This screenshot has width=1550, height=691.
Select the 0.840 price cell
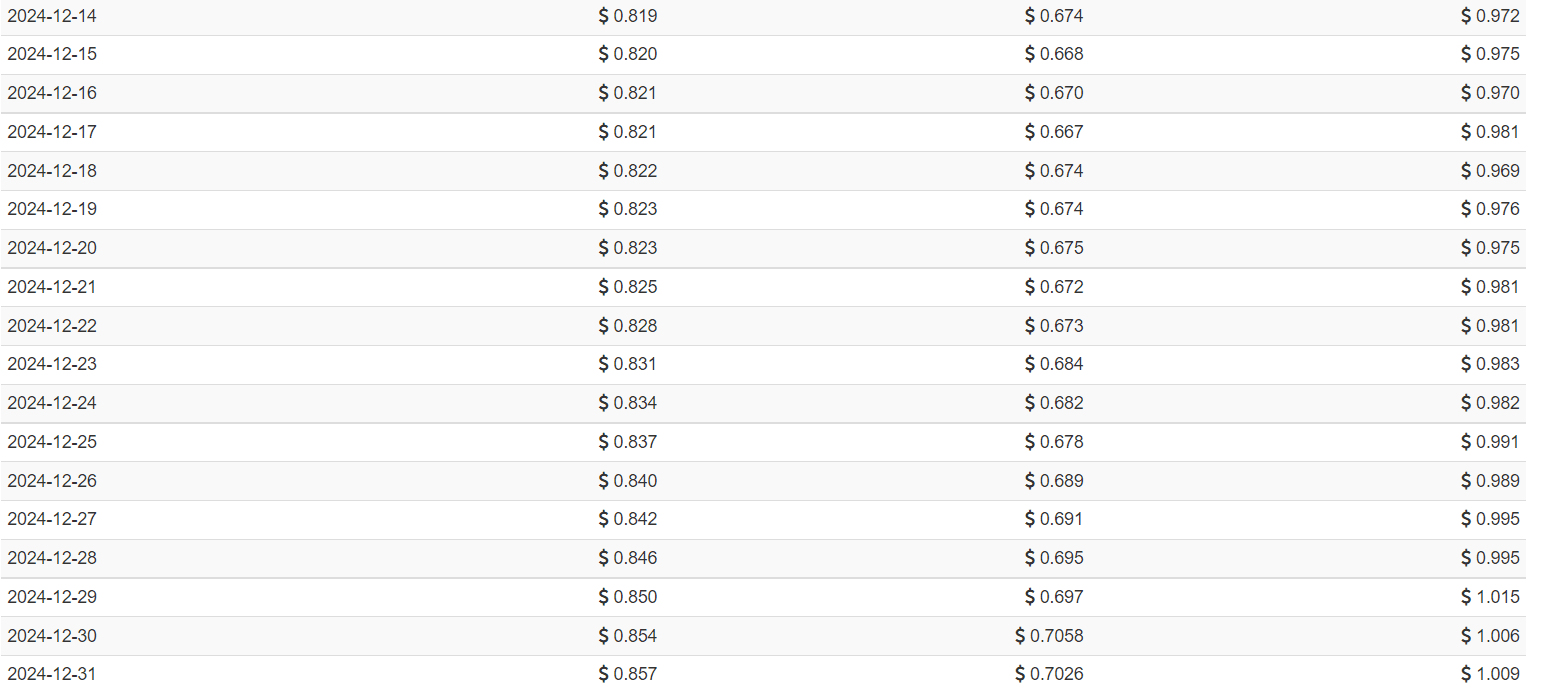point(636,481)
